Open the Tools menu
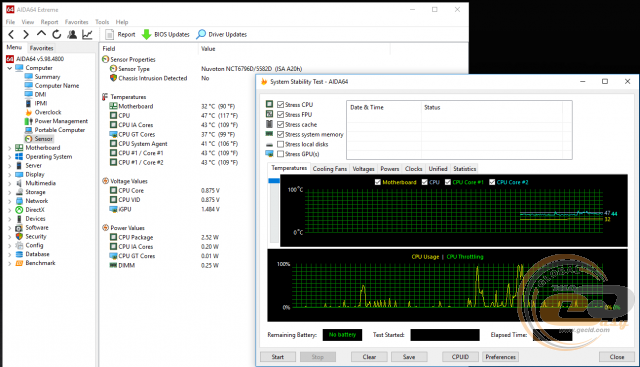Image resolution: width=640 pixels, height=367 pixels. tap(102, 22)
